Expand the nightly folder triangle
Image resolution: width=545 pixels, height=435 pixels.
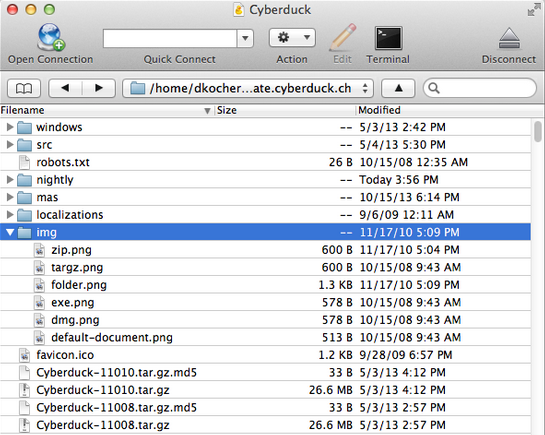(x=10, y=180)
